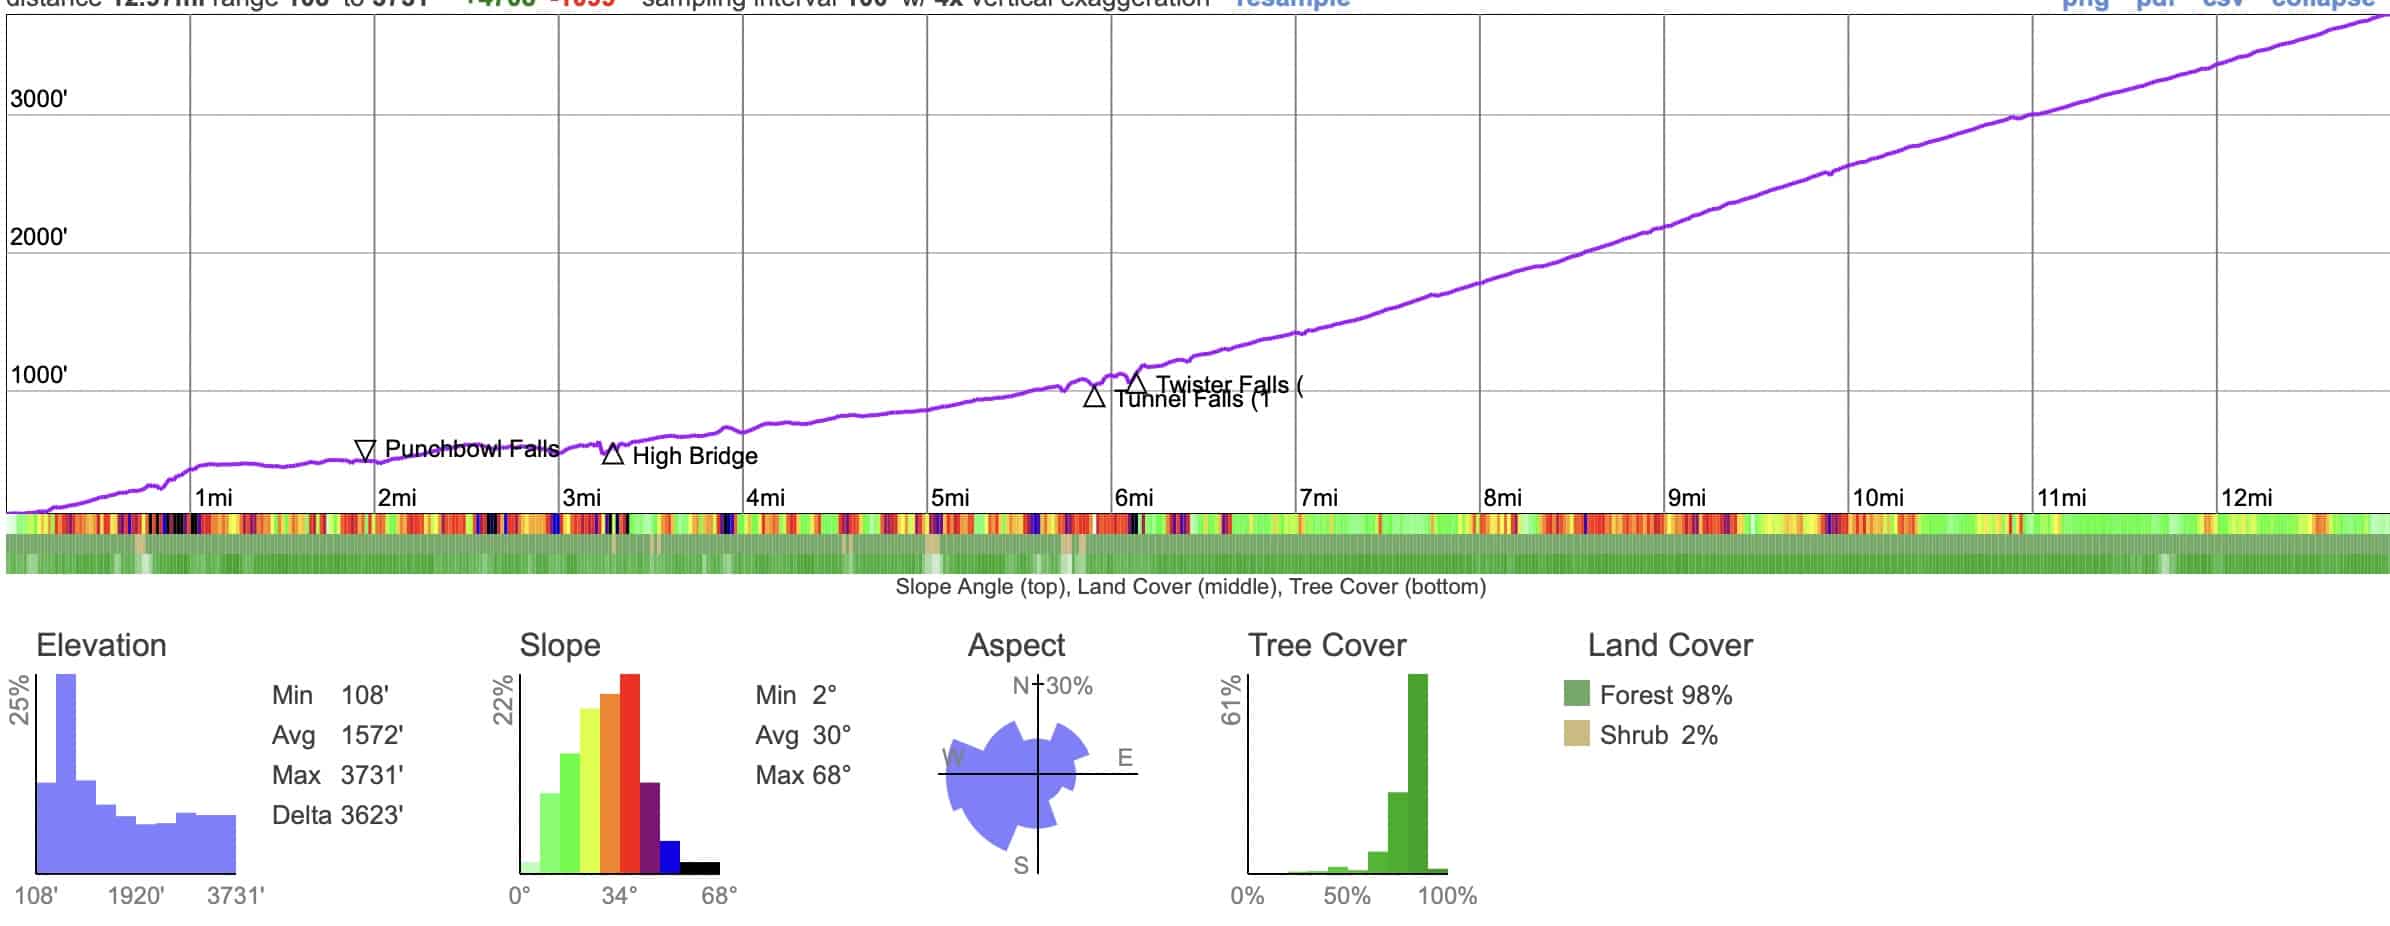Click the Punchbowl Falls marker triangle

click(x=363, y=450)
